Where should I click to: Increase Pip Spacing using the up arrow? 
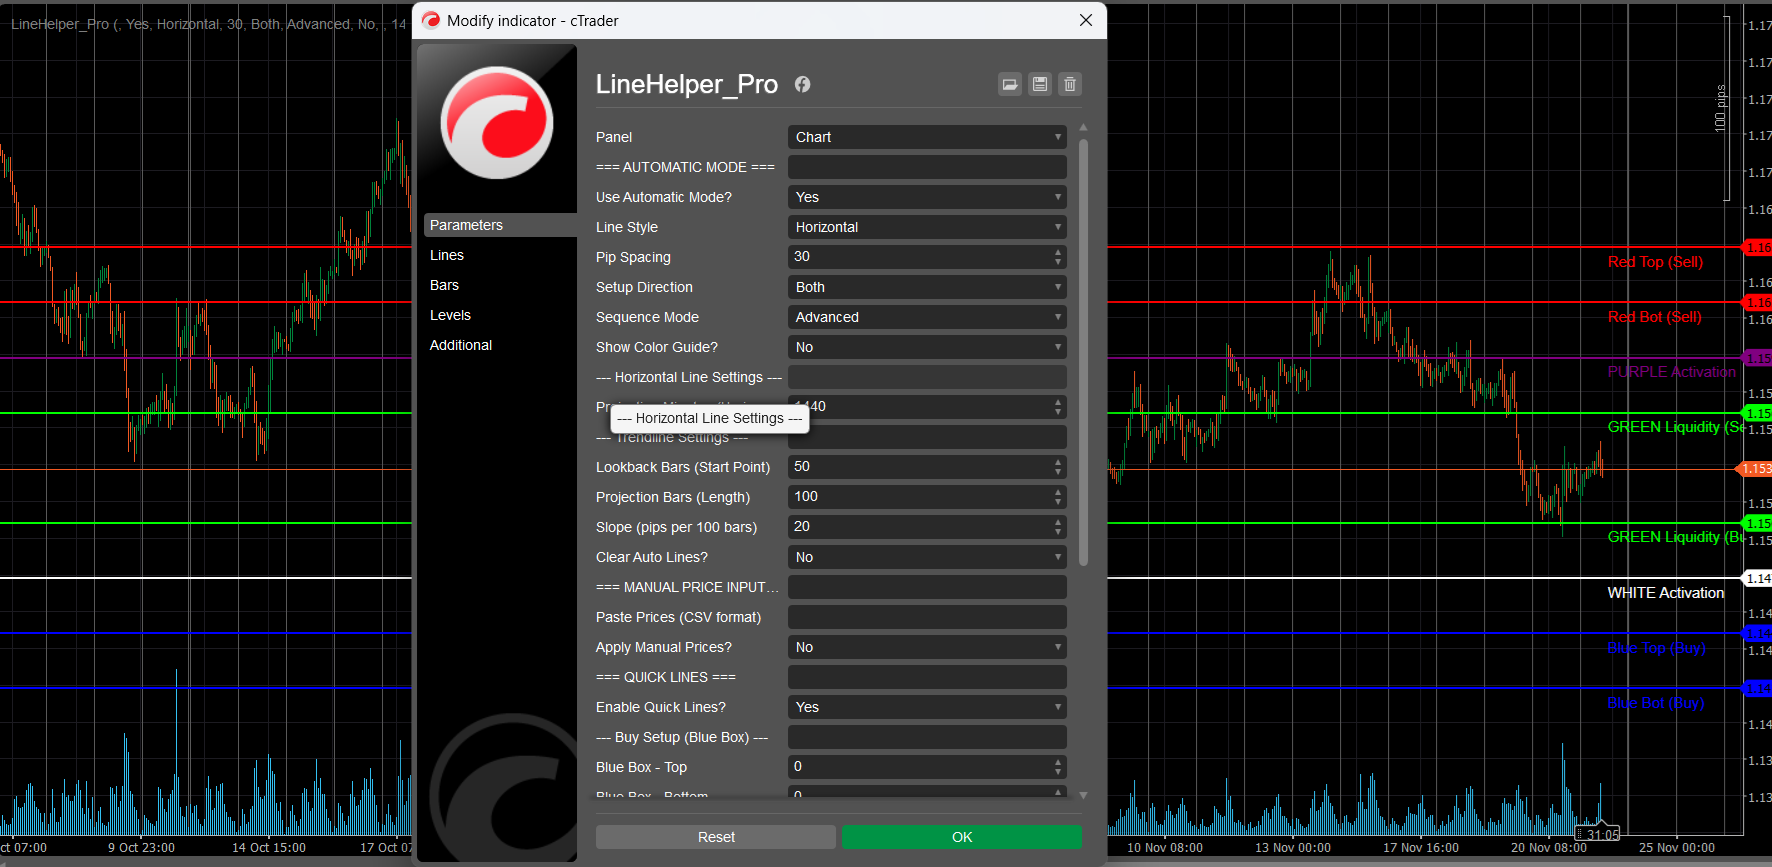tap(1058, 252)
